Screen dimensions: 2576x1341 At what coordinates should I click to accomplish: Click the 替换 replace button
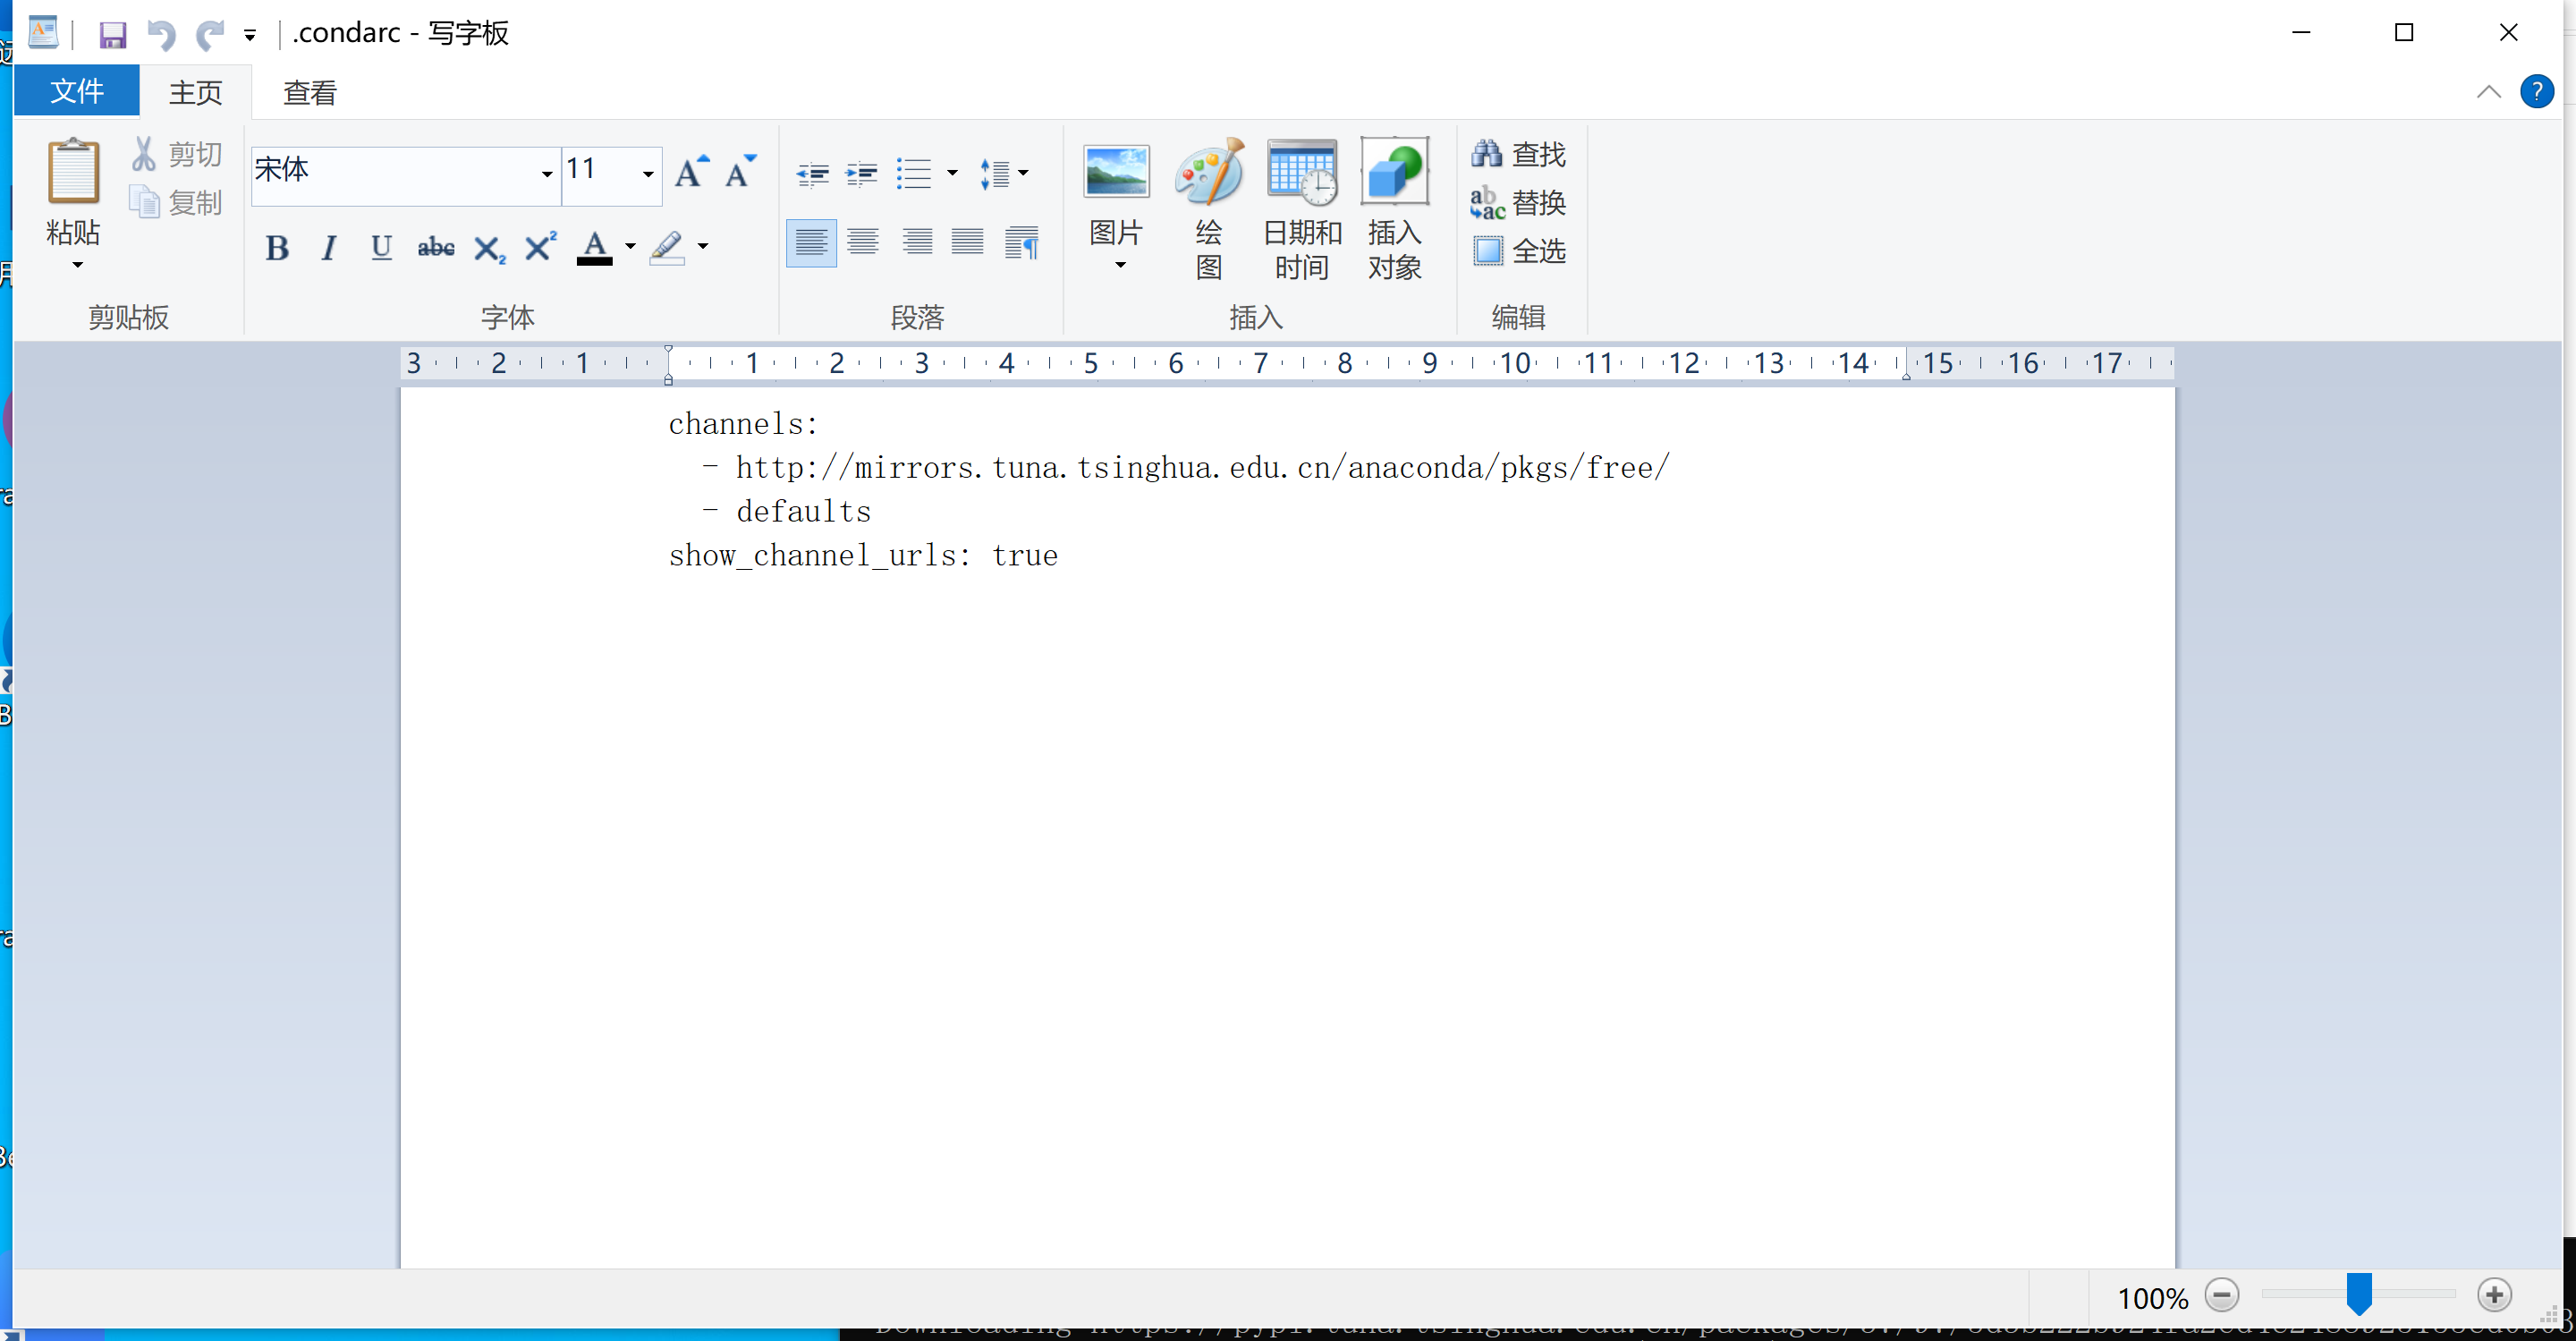click(x=1518, y=203)
